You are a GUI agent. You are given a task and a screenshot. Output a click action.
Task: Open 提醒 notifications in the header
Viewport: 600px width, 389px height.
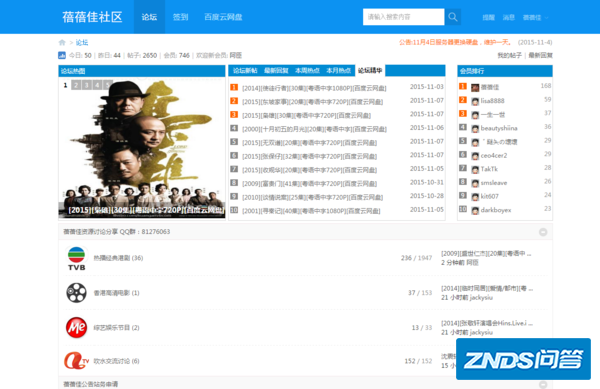tap(489, 17)
